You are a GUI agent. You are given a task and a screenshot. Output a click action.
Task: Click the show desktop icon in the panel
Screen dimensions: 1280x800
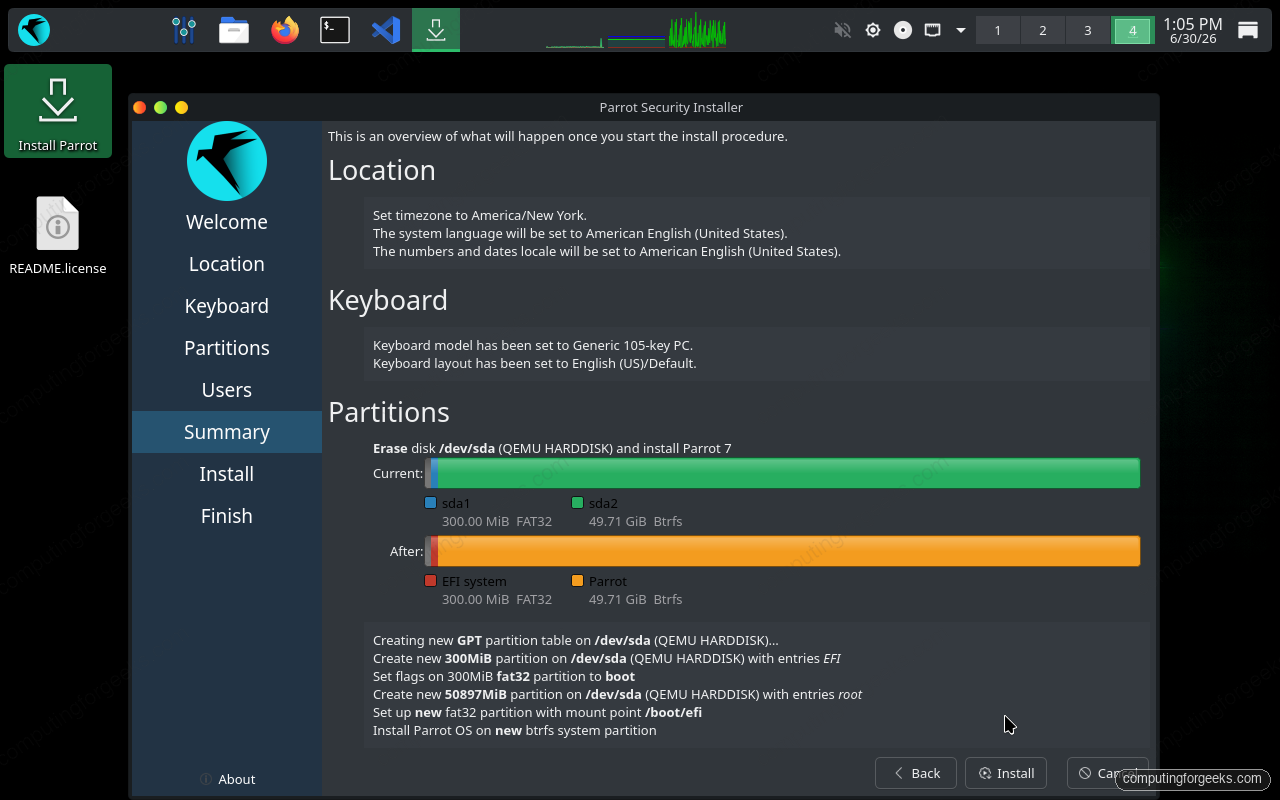pos(1248,30)
